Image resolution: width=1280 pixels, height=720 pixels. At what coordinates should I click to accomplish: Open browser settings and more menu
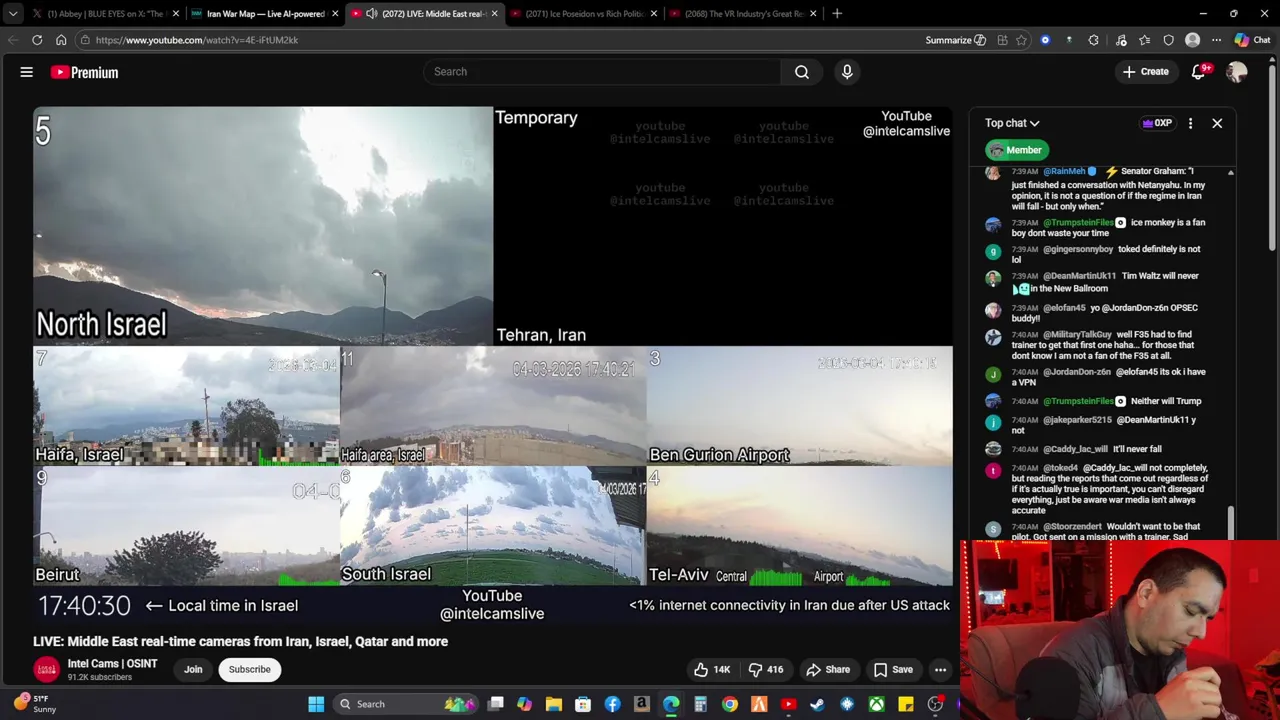pos(1216,40)
